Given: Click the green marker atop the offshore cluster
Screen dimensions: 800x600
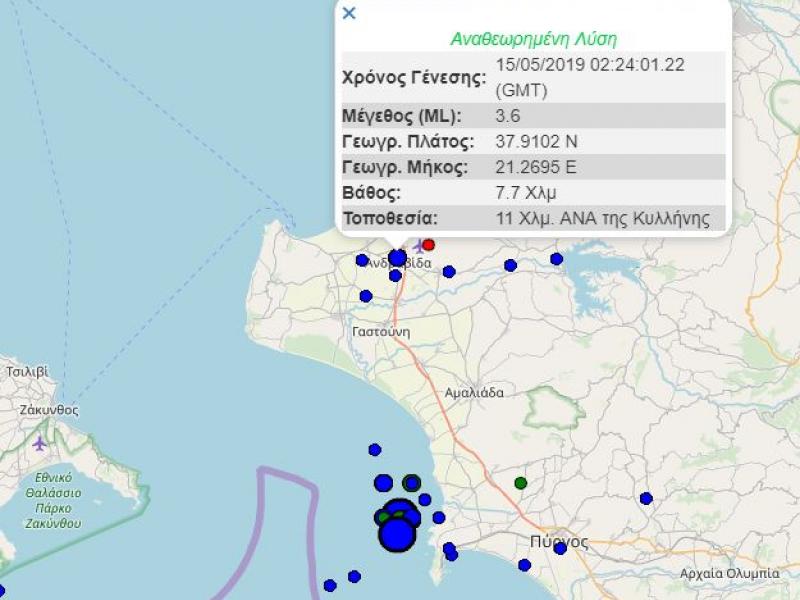Looking at the screenshot, I should [399, 512].
